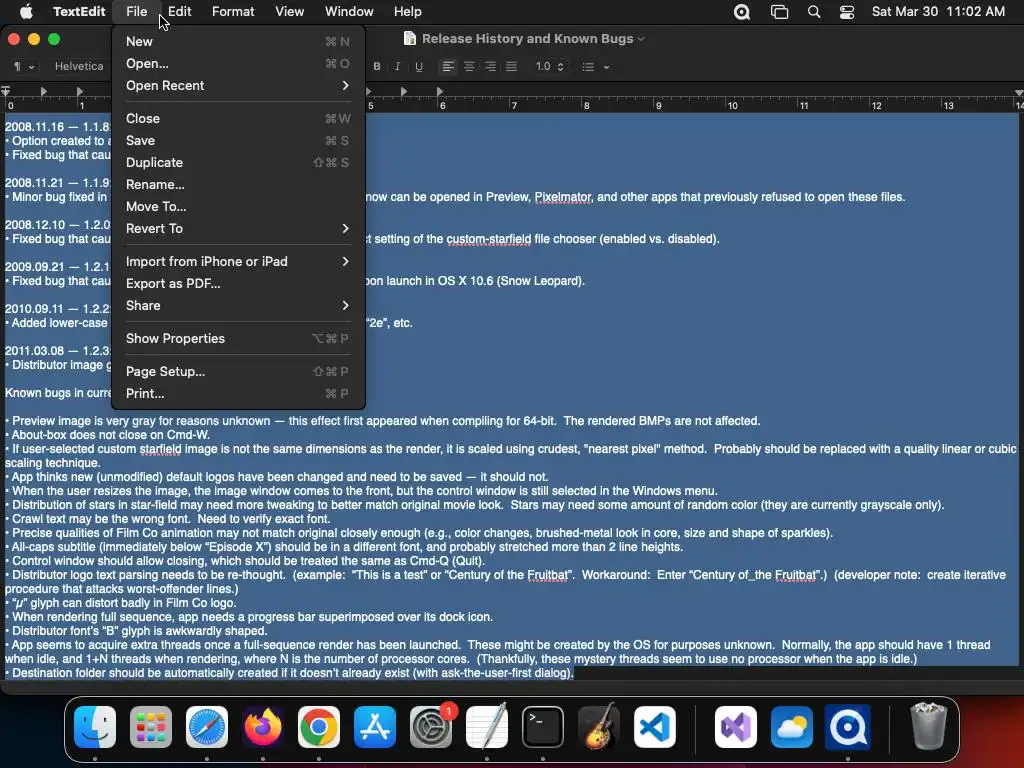Click the 'Known bugs in' heading line
This screenshot has height=768, width=1024.
[58, 393]
